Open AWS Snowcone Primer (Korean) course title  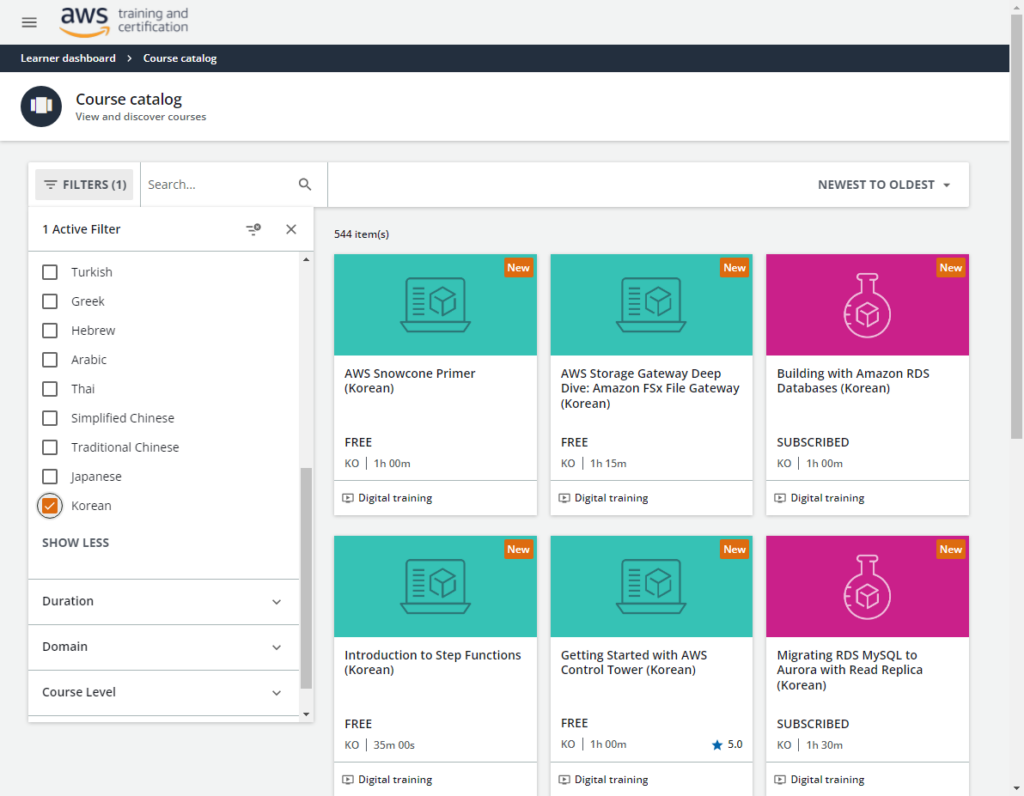coord(409,381)
